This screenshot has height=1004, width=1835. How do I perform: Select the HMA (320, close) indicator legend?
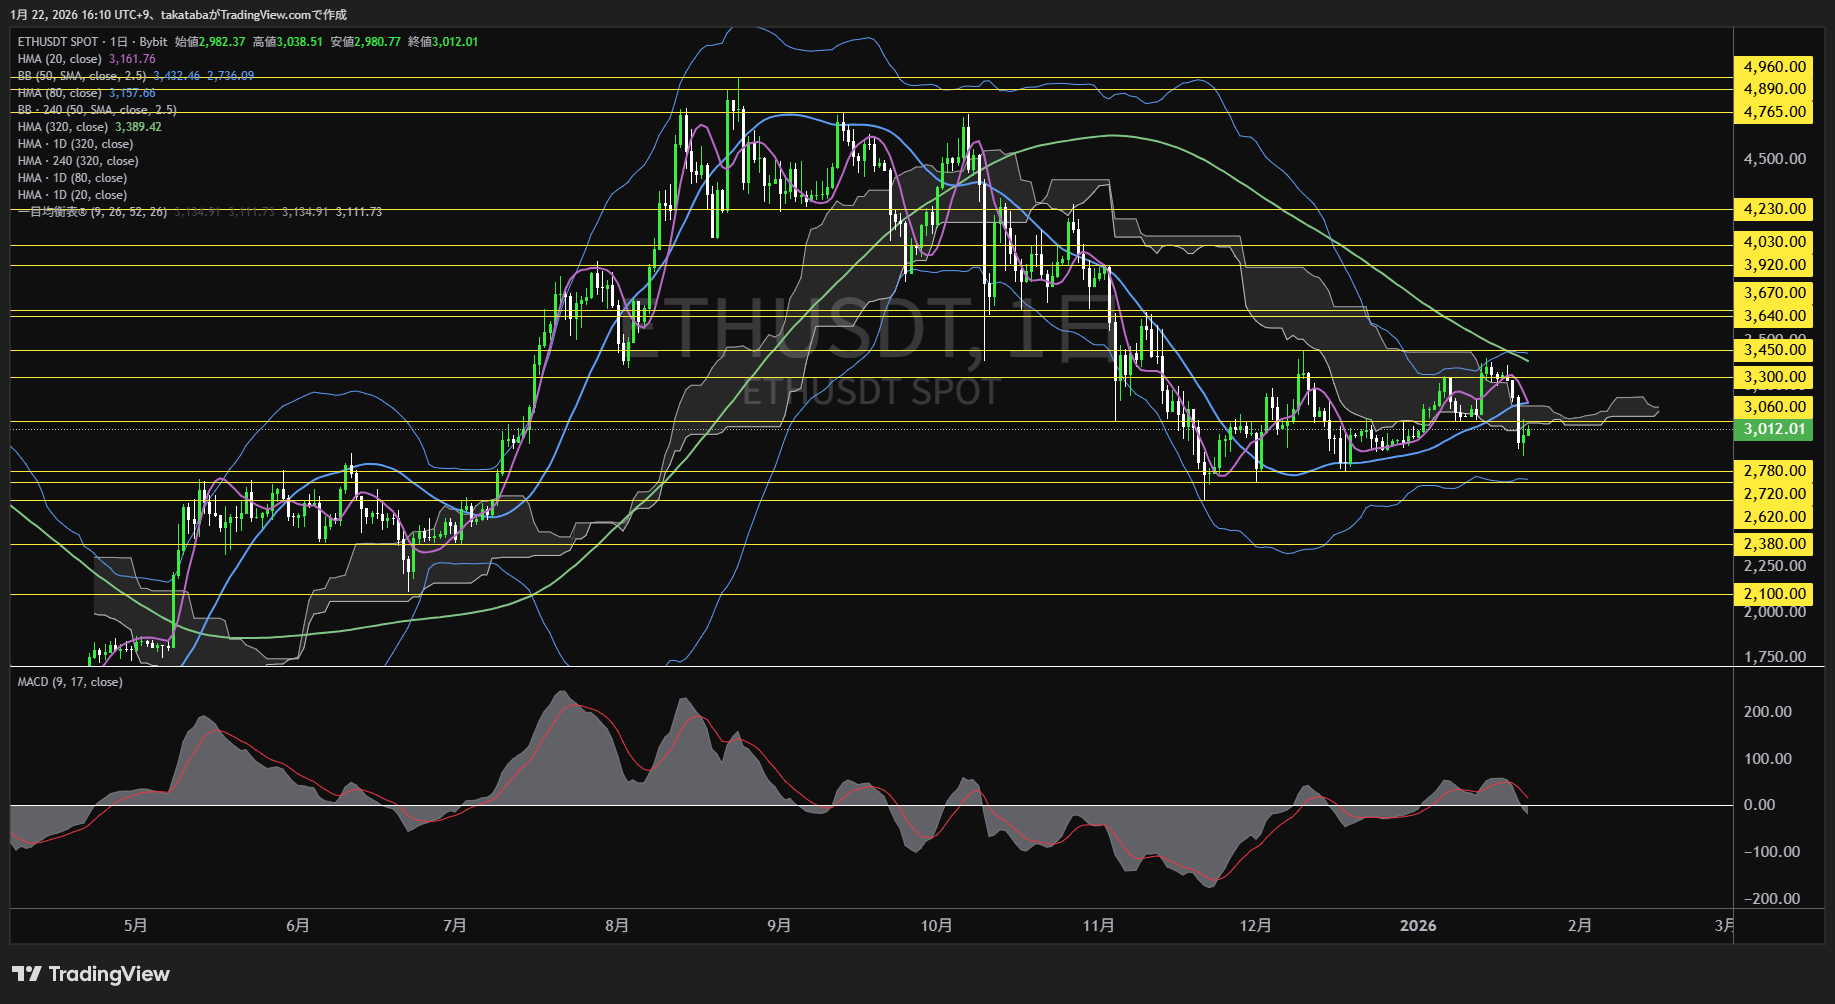click(62, 127)
